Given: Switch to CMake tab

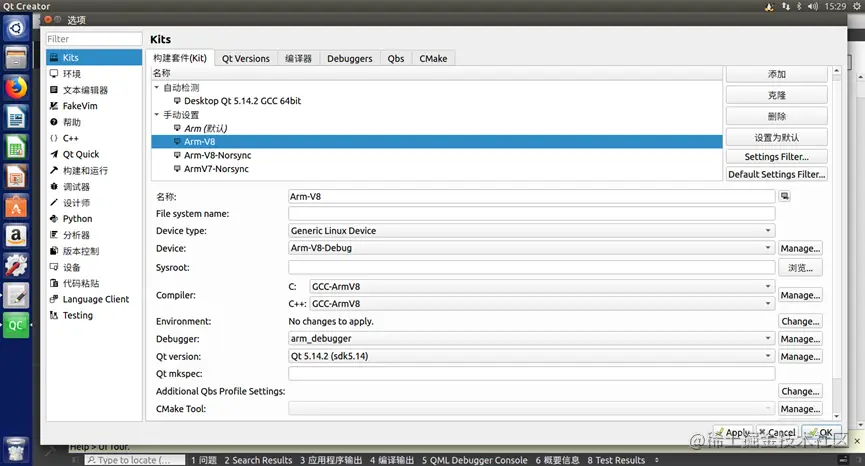Looking at the screenshot, I should [x=433, y=58].
